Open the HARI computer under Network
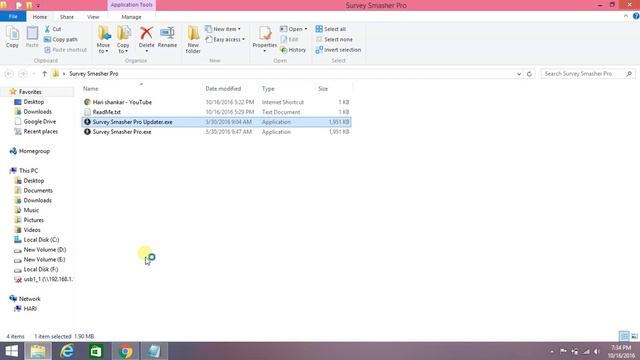This screenshot has height=360, width=640. (x=30, y=309)
